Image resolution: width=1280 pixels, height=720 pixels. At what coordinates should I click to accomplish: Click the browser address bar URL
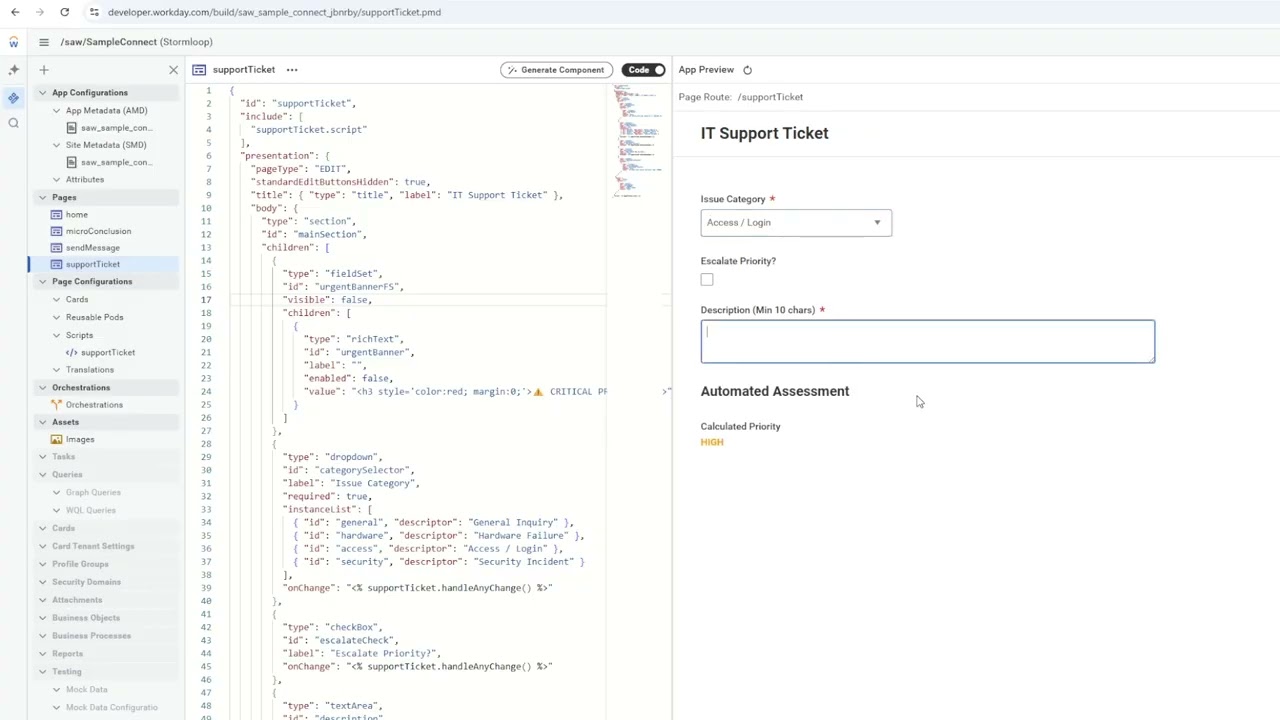(x=274, y=12)
